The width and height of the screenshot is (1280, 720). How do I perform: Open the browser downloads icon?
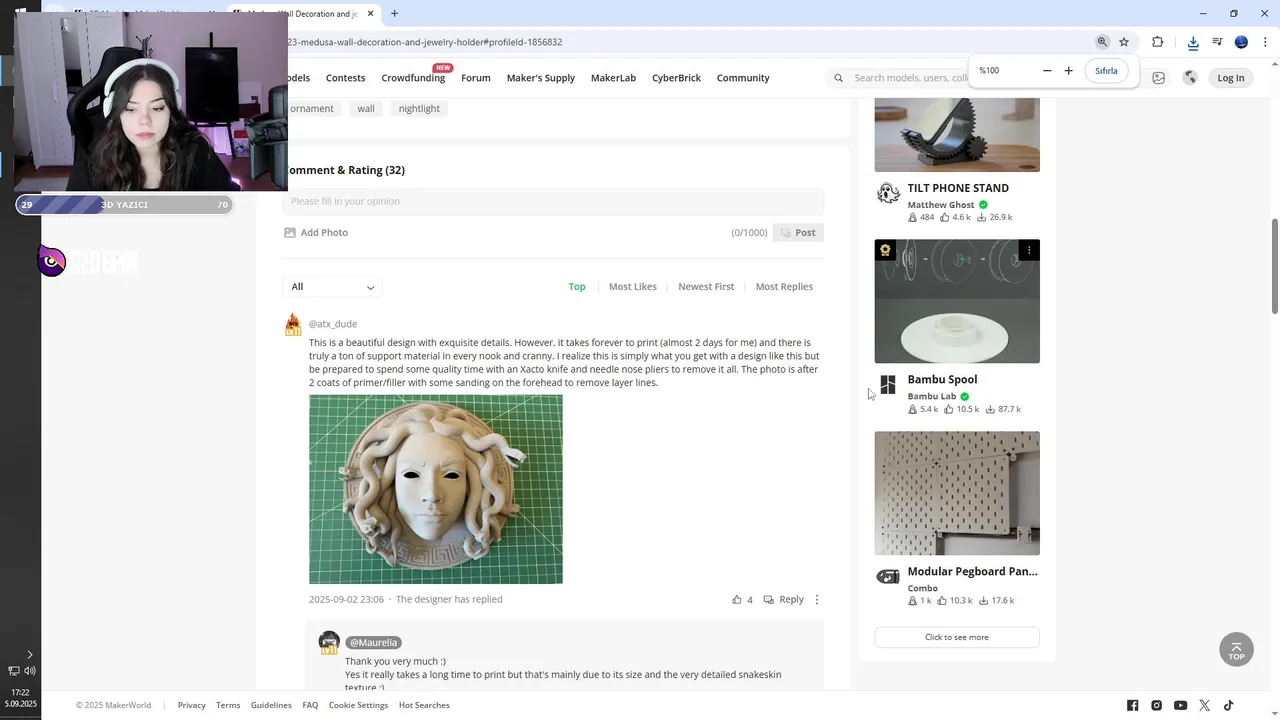pos(1193,42)
